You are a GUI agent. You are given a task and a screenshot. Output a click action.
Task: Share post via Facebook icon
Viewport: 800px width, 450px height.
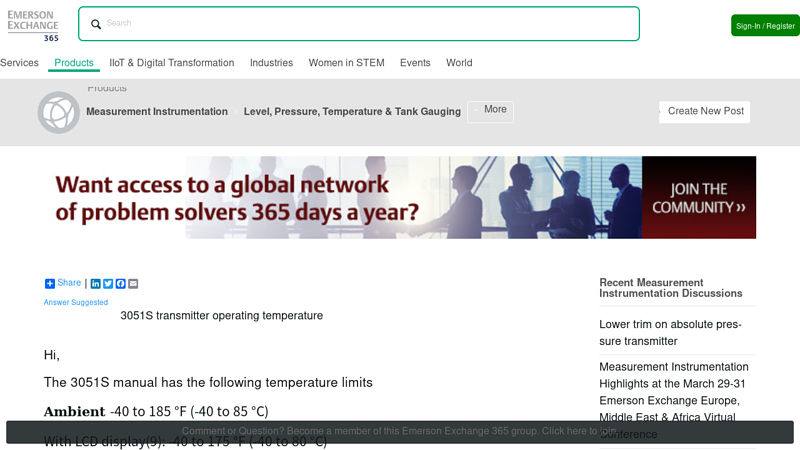[120, 284]
